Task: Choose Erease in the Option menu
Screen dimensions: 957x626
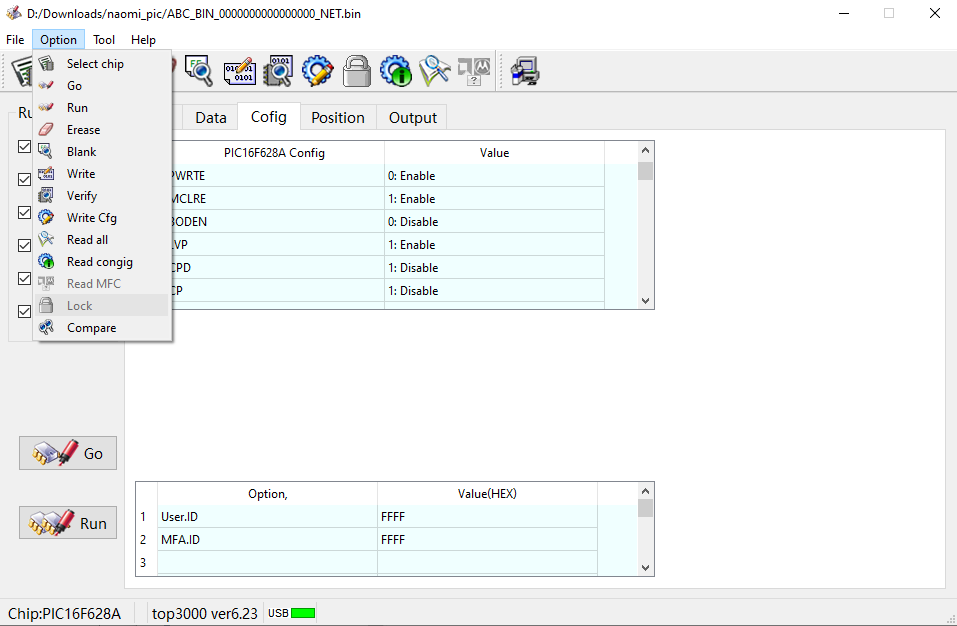Action: click(101, 129)
